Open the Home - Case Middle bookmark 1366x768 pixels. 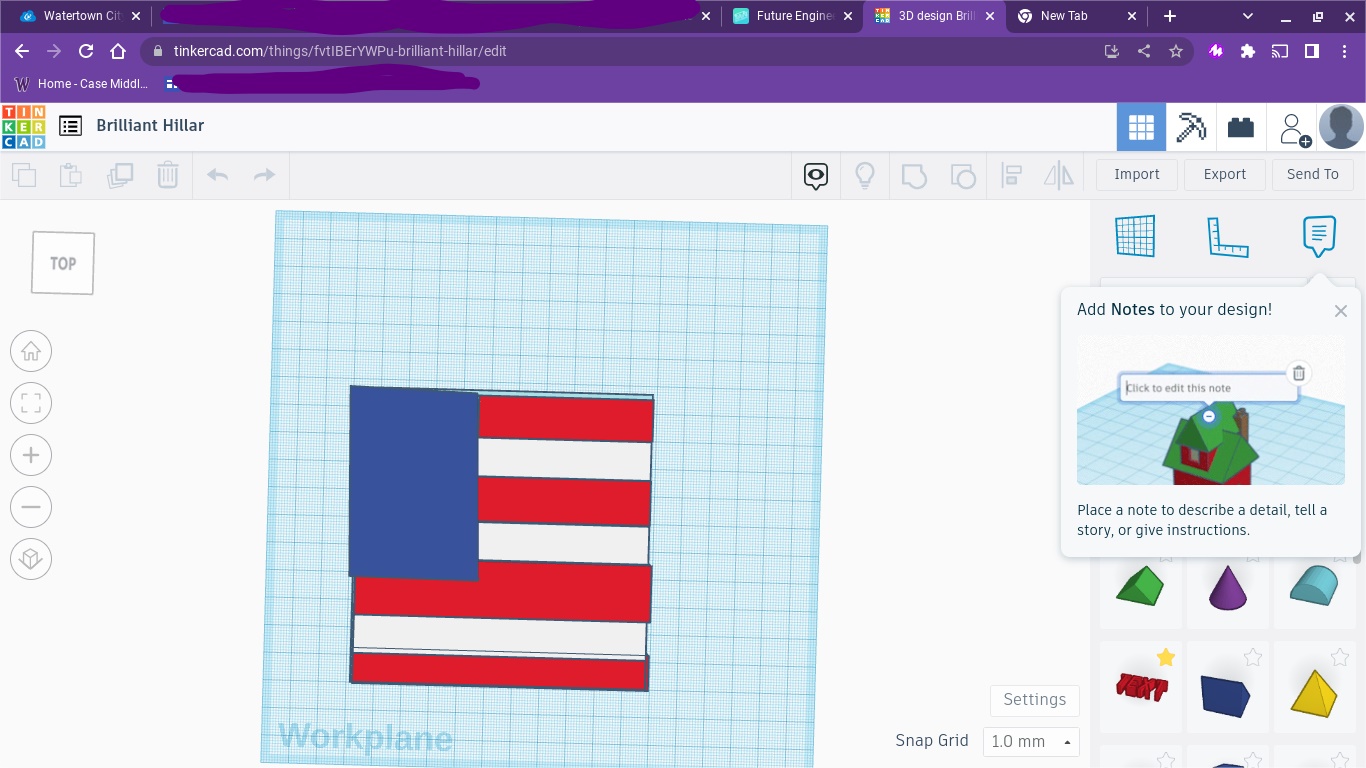[82, 84]
